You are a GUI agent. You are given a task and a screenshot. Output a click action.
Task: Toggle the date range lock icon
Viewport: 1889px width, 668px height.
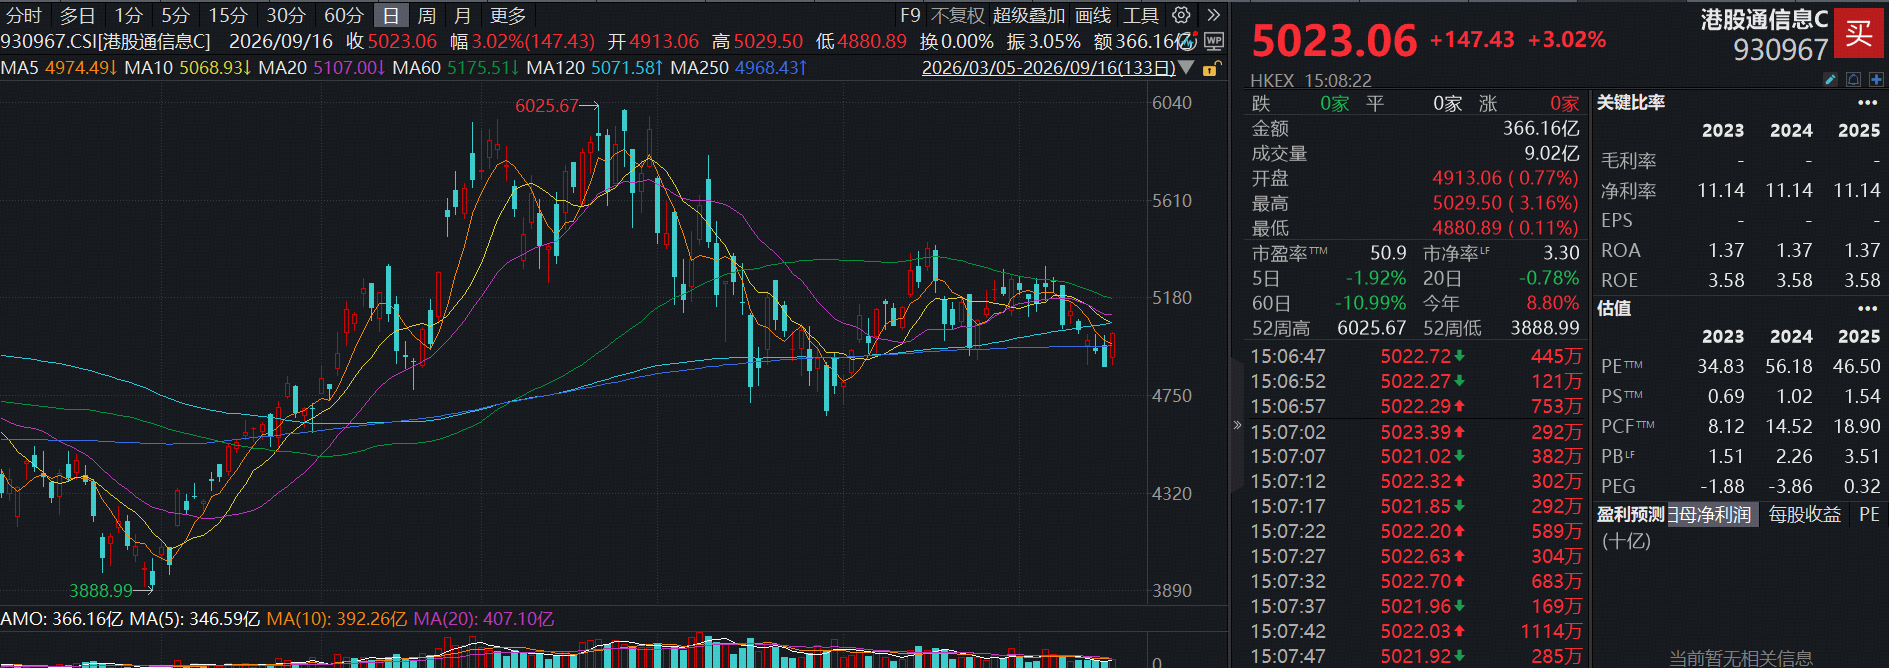point(1210,69)
